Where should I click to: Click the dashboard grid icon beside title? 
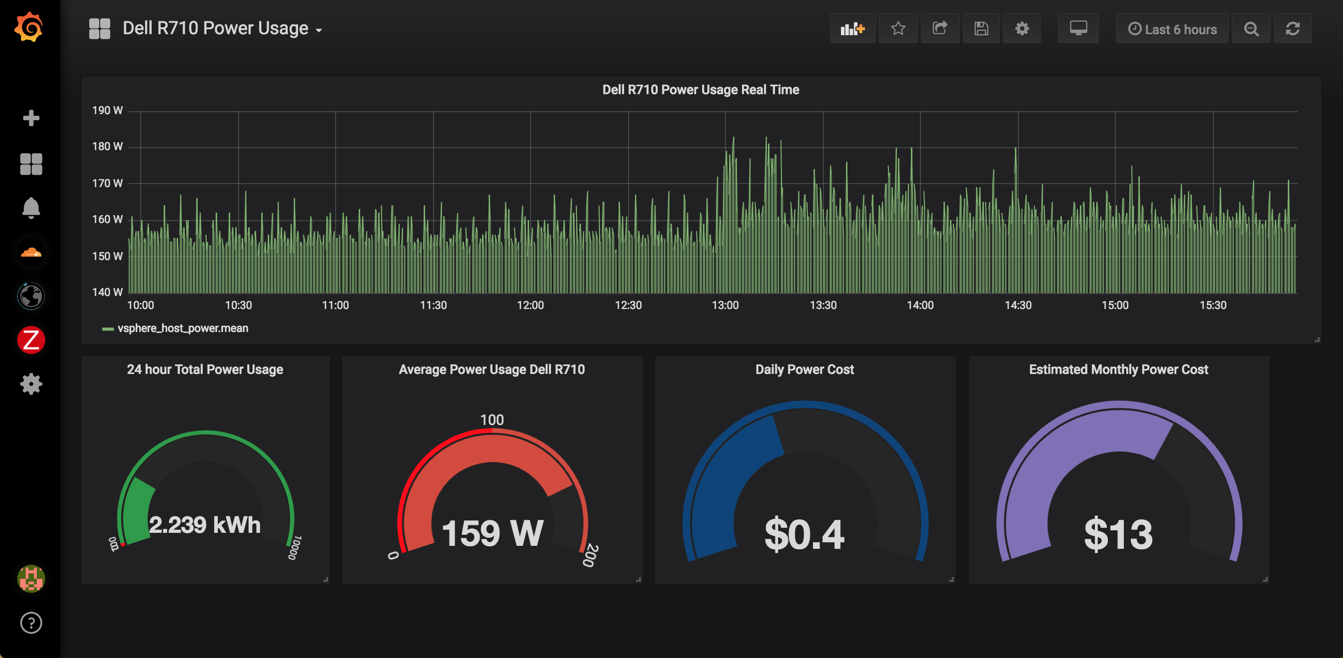pyautogui.click(x=100, y=29)
